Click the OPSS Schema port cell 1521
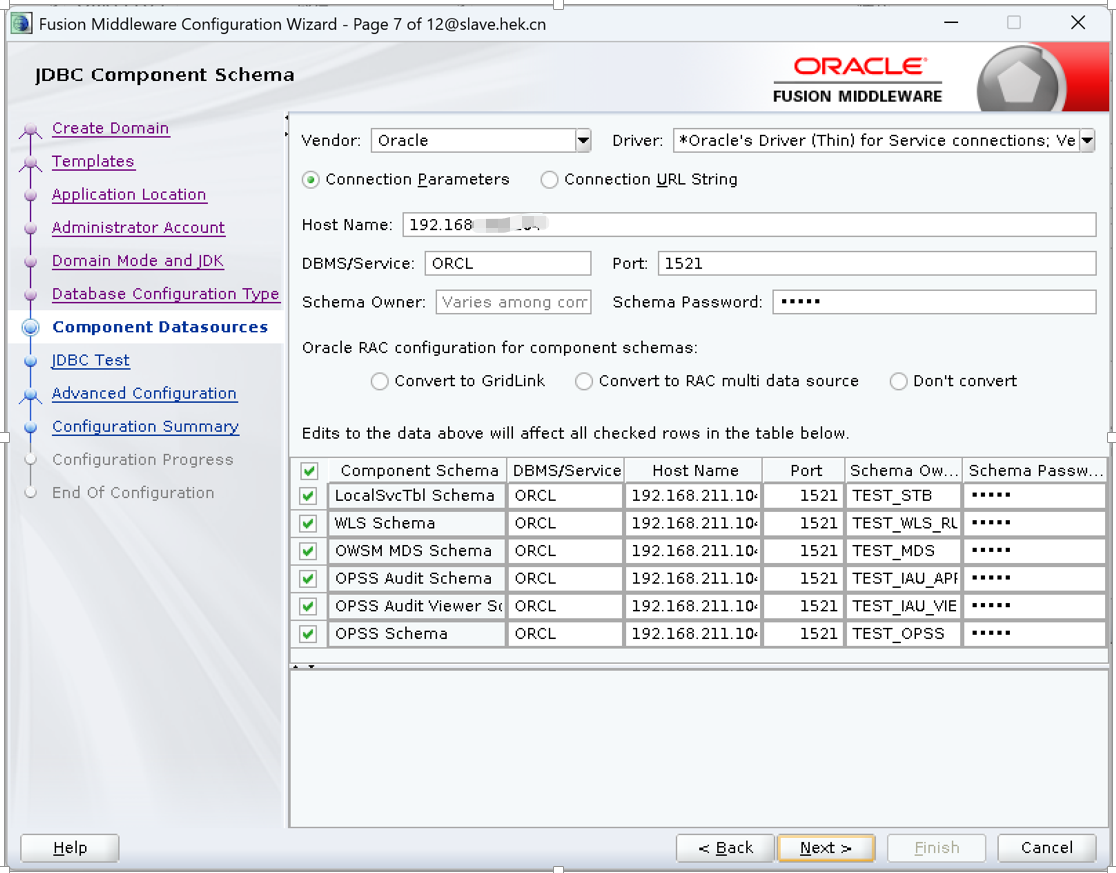This screenshot has width=1116, height=873. click(x=804, y=634)
